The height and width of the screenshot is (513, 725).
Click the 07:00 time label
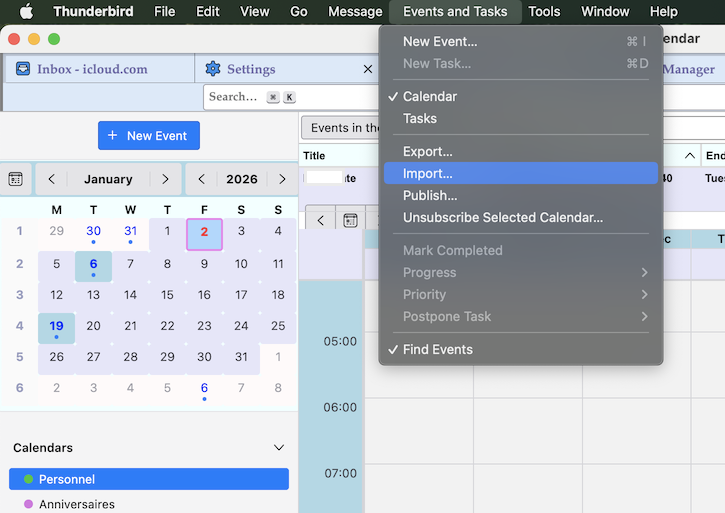click(340, 473)
